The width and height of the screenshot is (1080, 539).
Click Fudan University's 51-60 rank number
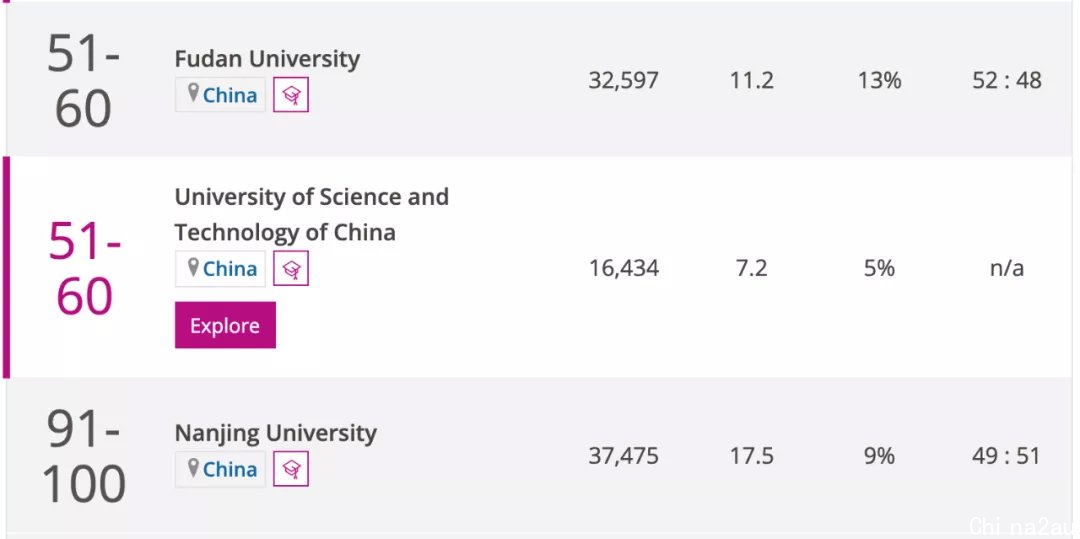point(83,81)
